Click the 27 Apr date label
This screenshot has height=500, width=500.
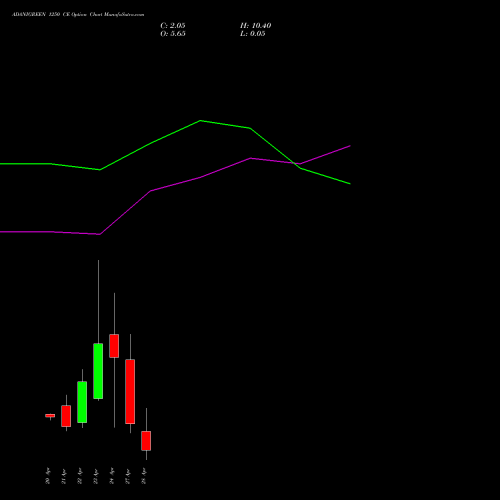128,476
